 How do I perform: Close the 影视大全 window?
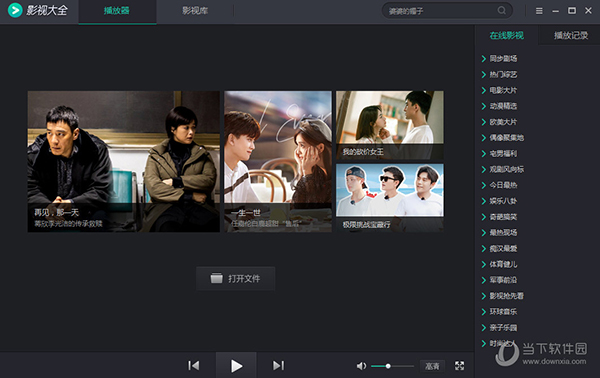coord(589,11)
